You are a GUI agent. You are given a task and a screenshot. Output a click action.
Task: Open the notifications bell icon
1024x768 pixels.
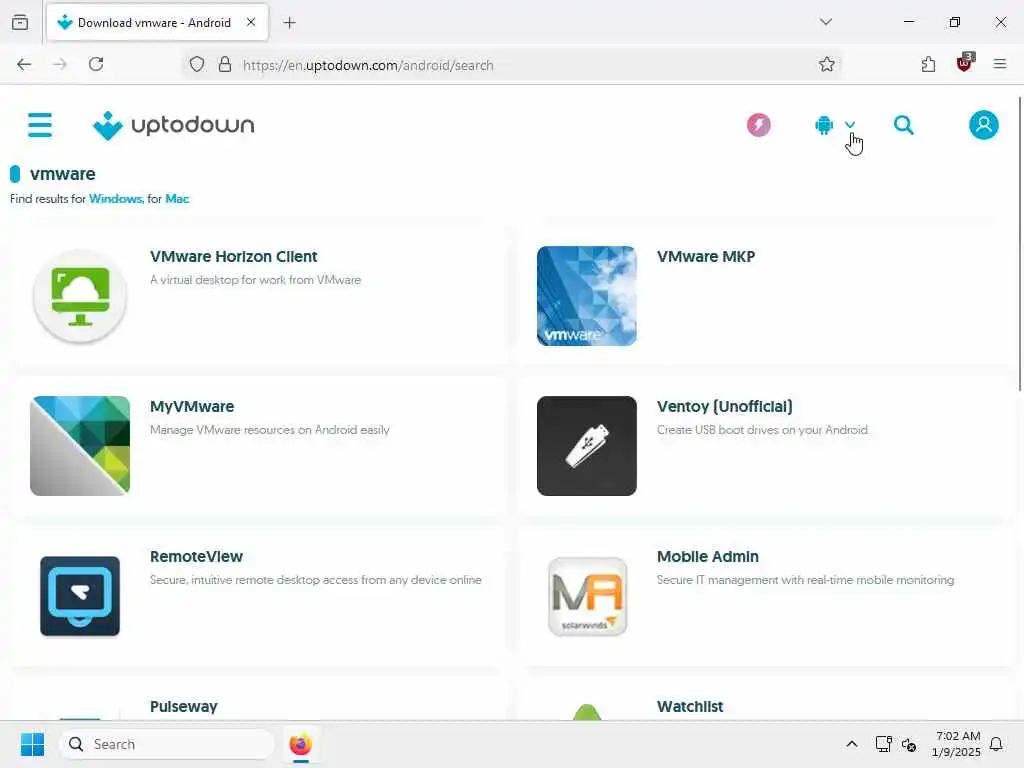pyautogui.click(x=996, y=744)
